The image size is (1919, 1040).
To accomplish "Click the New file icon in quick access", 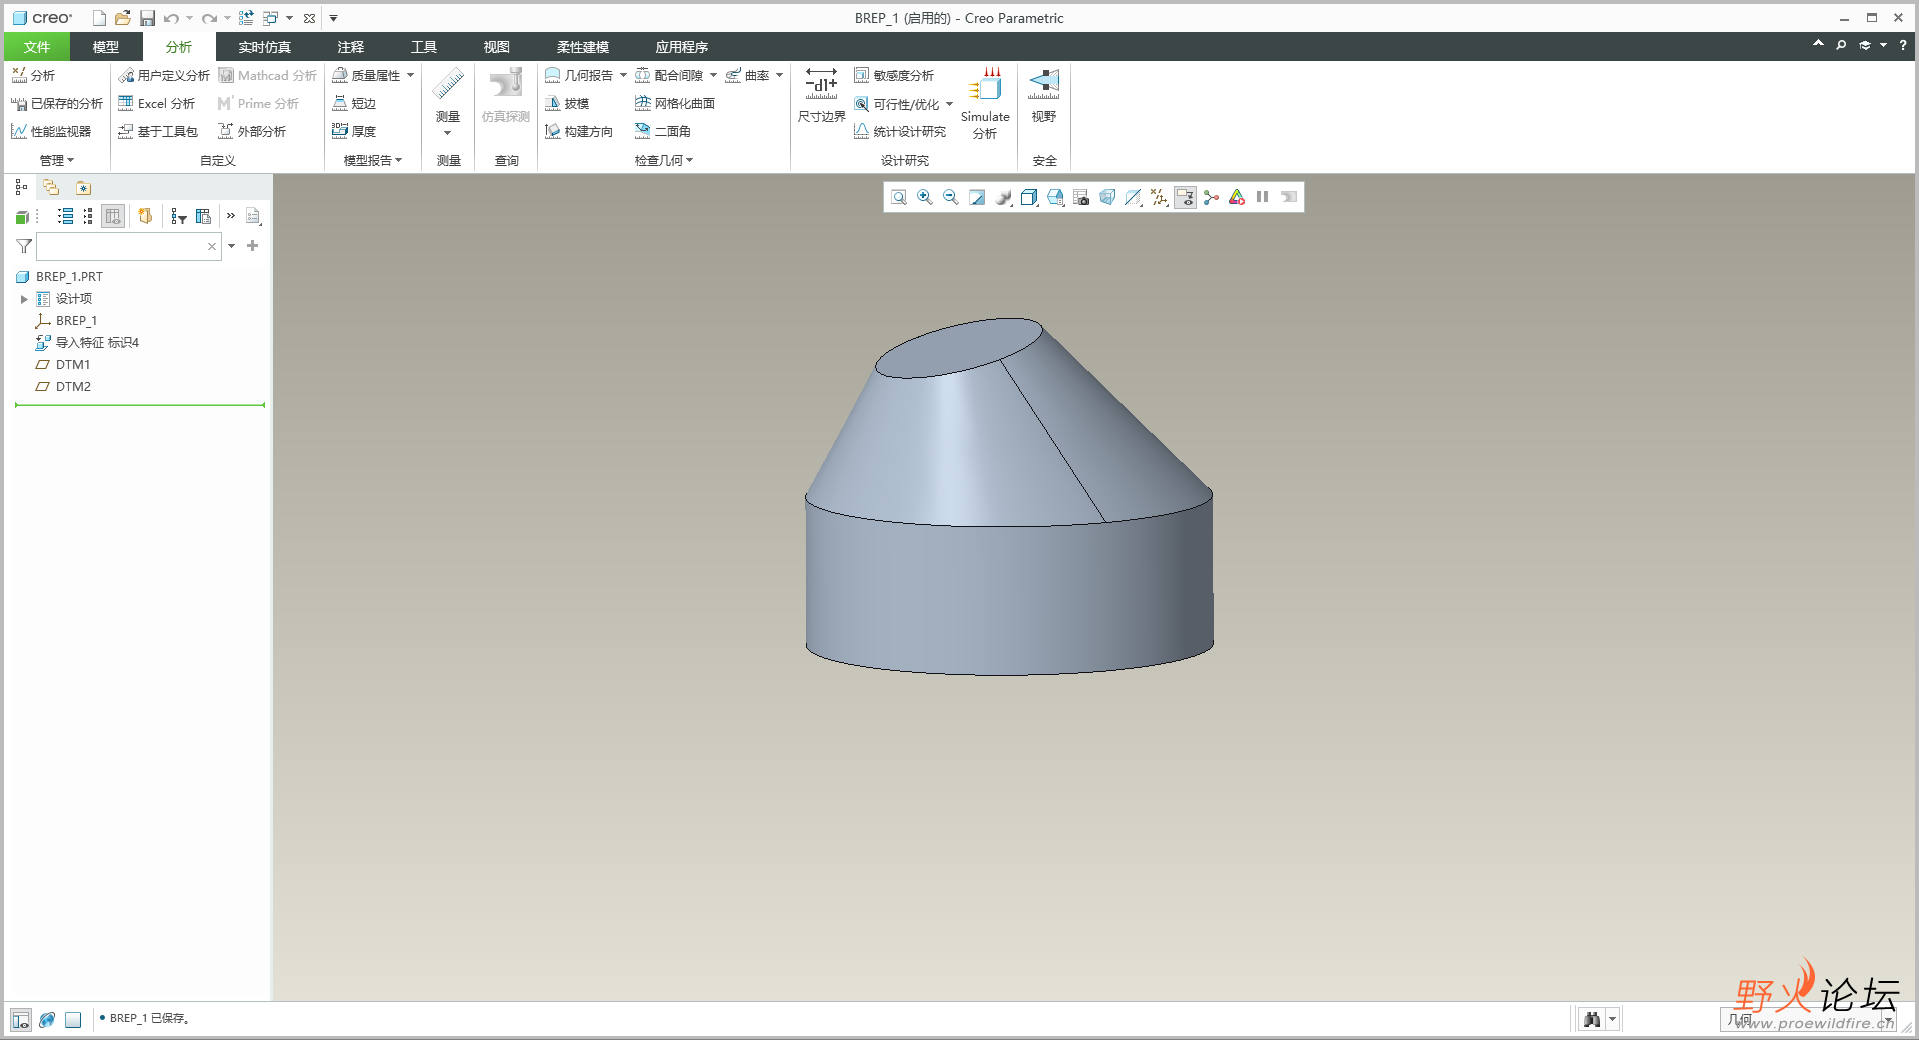I will (x=99, y=18).
